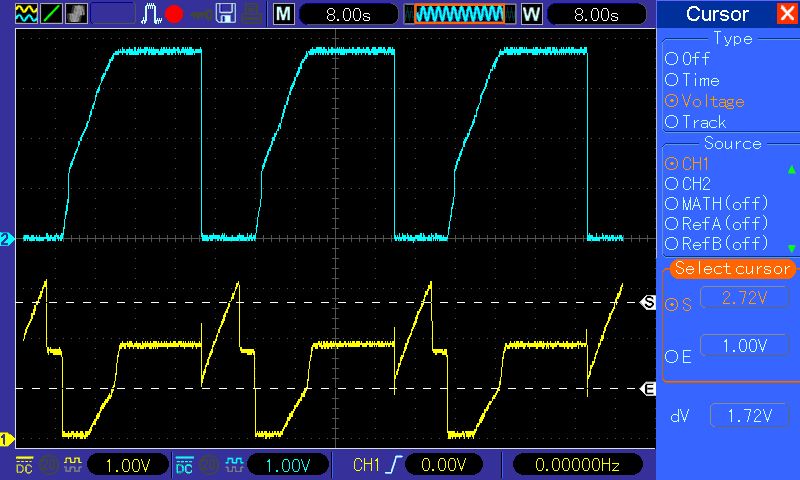Select the Time cursor type
800x480 pixels.
(693, 80)
